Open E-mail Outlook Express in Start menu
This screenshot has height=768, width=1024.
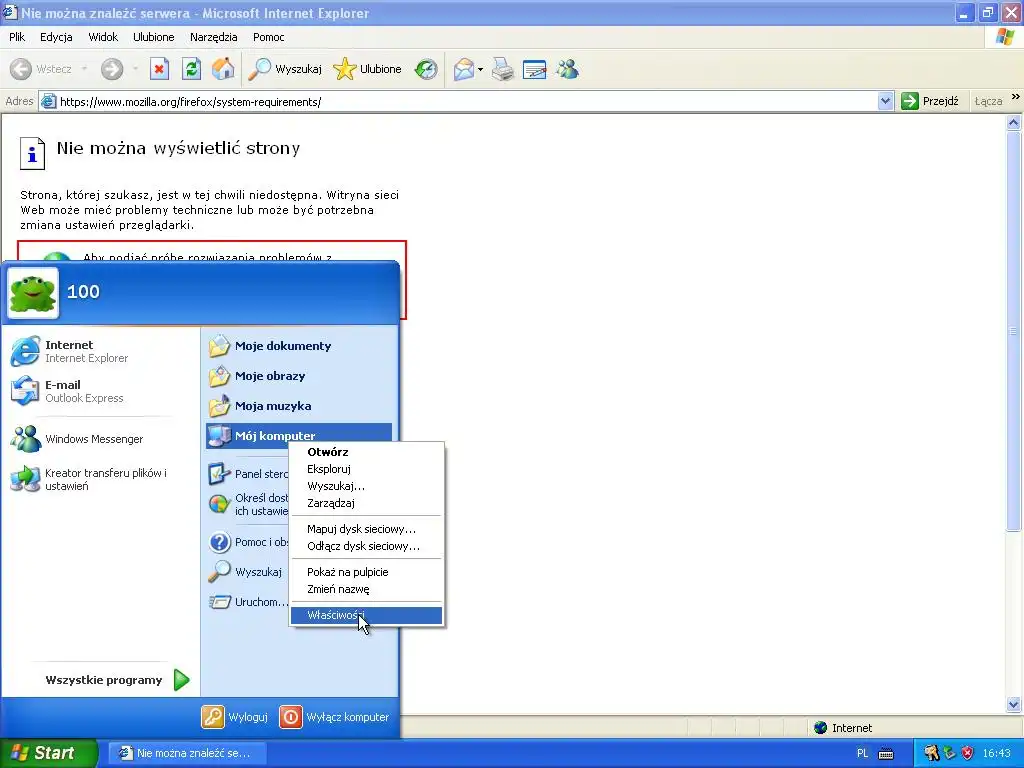[100, 391]
